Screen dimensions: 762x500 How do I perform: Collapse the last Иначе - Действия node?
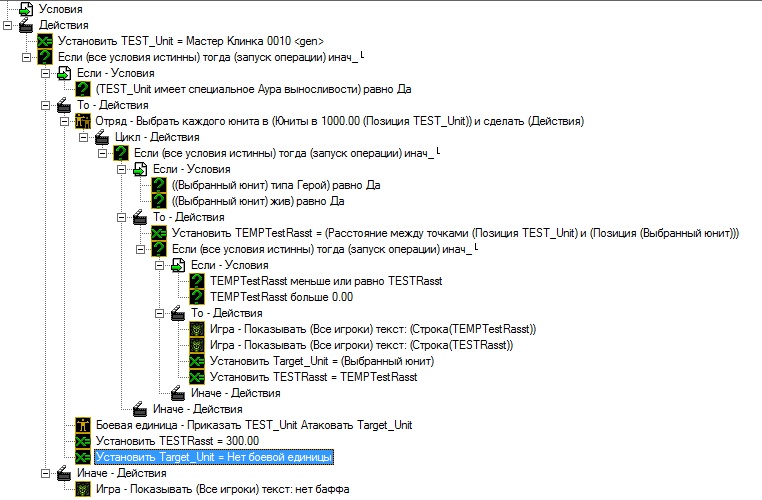[45, 473]
